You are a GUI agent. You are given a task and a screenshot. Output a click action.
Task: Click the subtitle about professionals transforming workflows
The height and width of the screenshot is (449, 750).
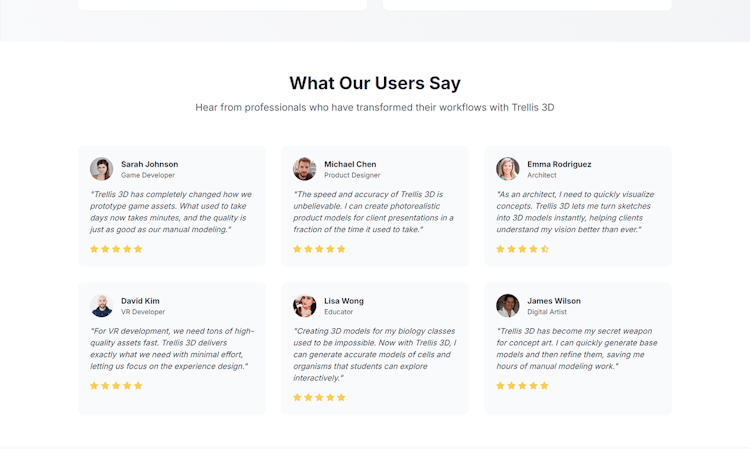pos(375,107)
